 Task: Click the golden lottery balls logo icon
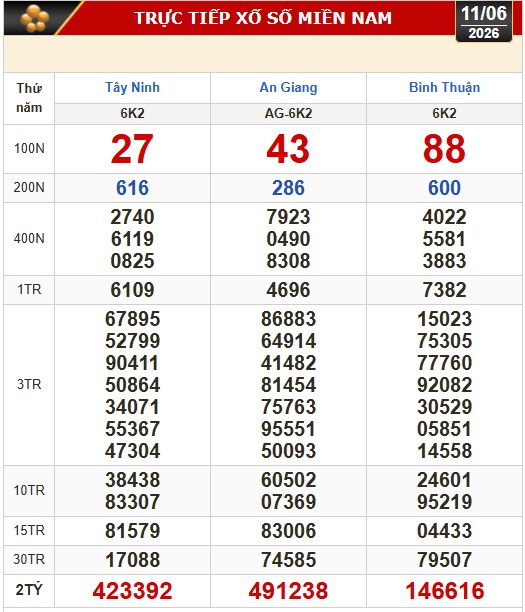pos(35,18)
